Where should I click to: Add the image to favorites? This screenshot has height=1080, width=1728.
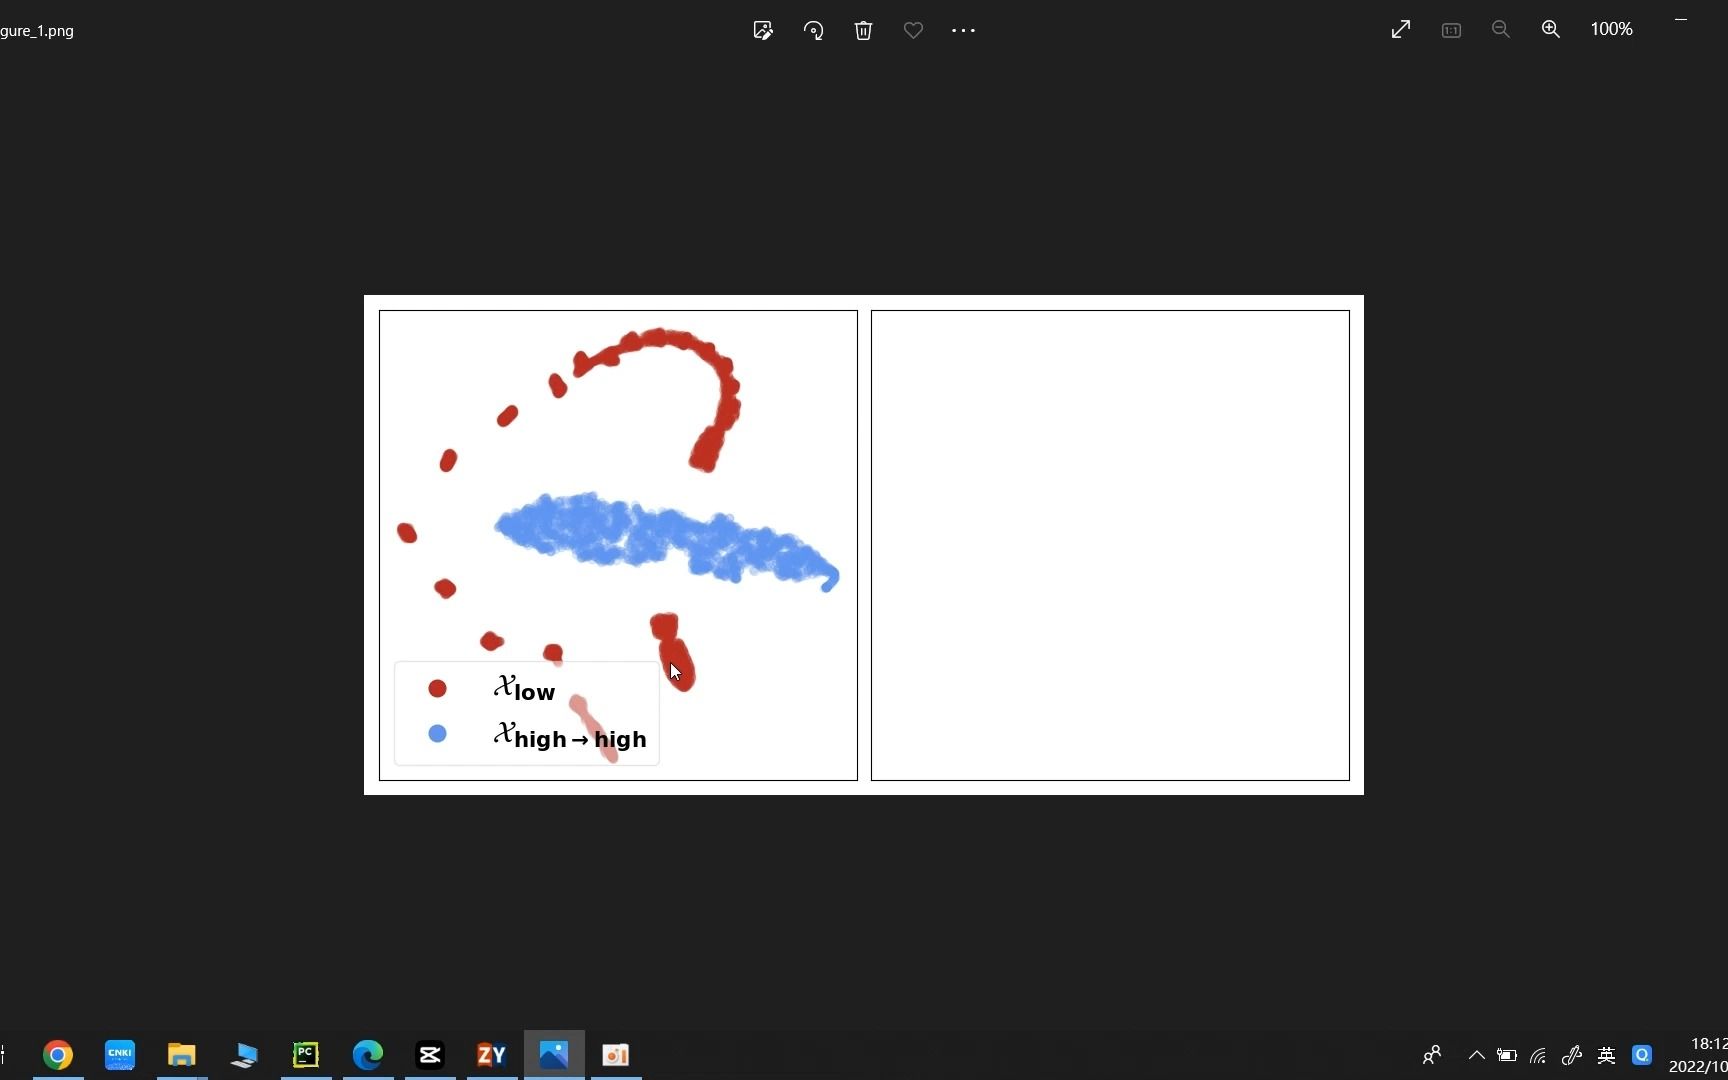(913, 30)
